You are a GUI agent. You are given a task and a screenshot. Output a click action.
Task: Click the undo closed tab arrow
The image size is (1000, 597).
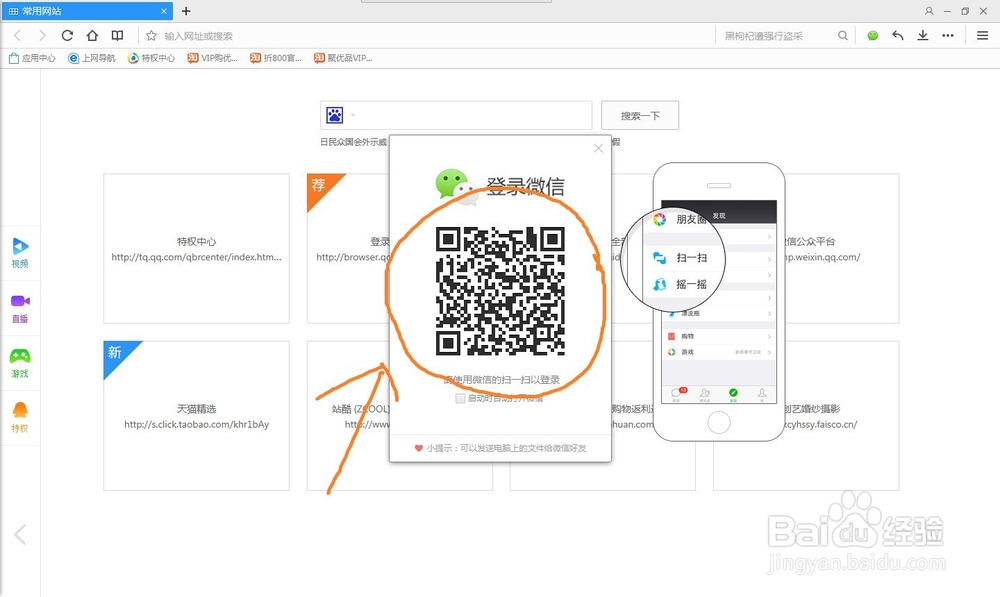[x=898, y=36]
